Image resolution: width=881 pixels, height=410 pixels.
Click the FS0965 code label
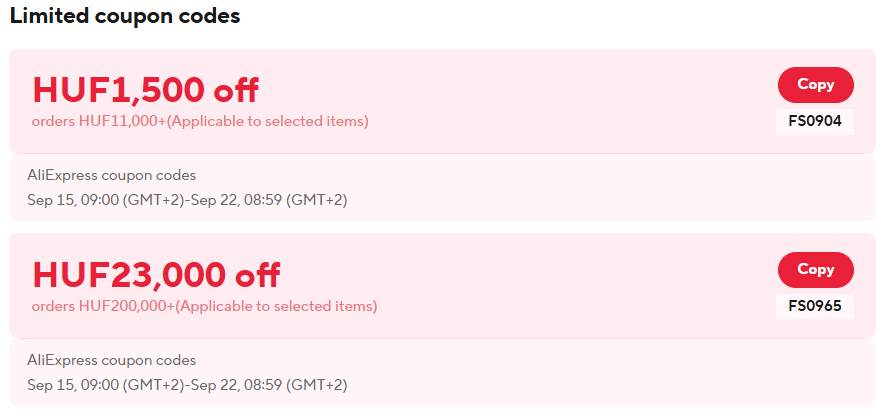click(x=815, y=306)
